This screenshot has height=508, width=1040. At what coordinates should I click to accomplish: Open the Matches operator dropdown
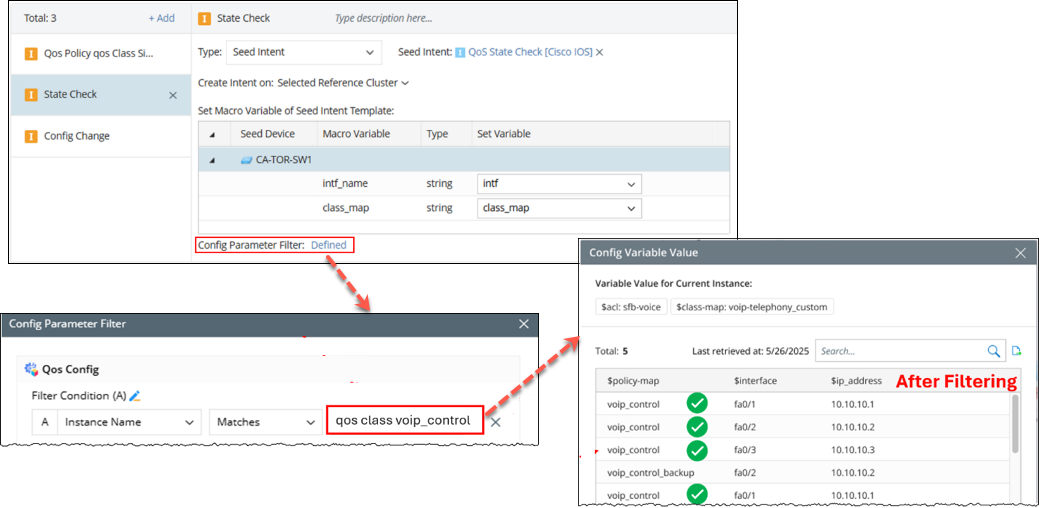[x=265, y=422]
